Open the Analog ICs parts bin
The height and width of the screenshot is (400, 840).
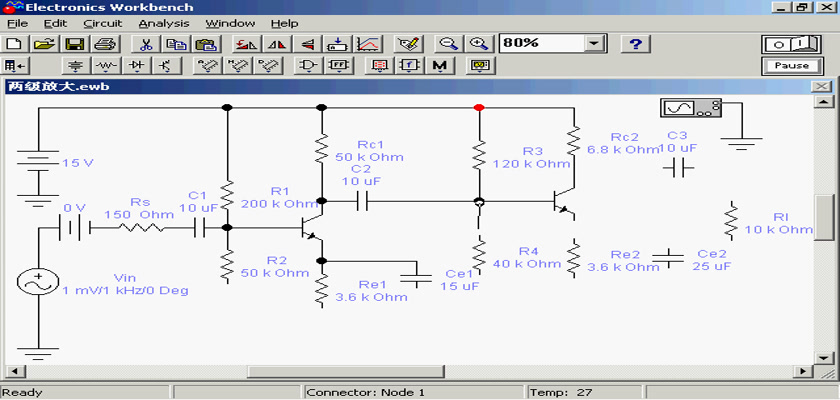(207, 66)
